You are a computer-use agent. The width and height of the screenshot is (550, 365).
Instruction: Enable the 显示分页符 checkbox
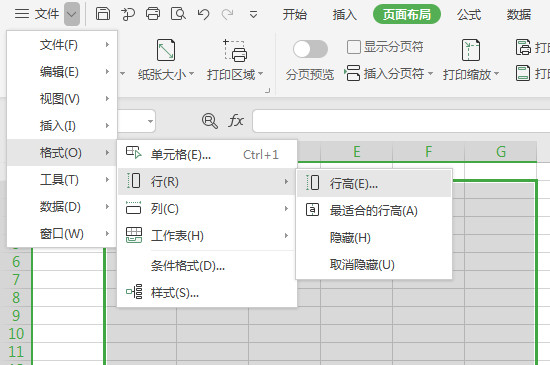click(354, 47)
